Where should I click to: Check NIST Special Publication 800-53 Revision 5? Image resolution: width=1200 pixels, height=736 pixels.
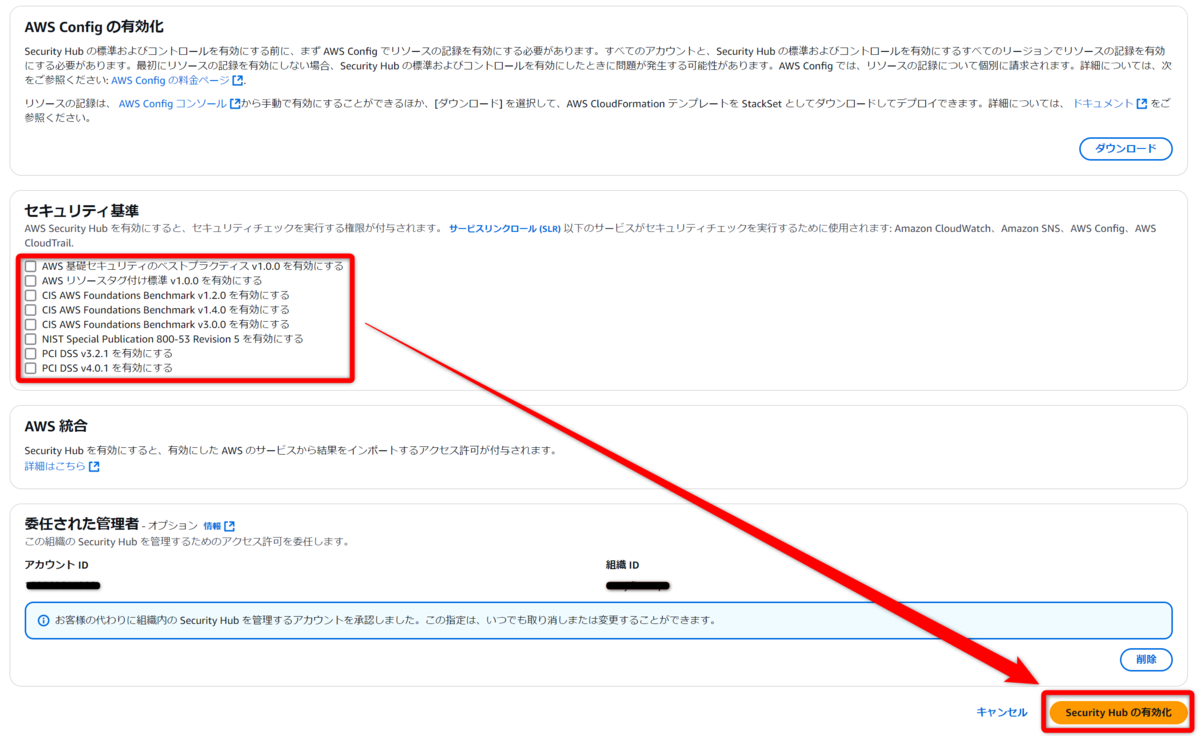pyautogui.click(x=31, y=339)
